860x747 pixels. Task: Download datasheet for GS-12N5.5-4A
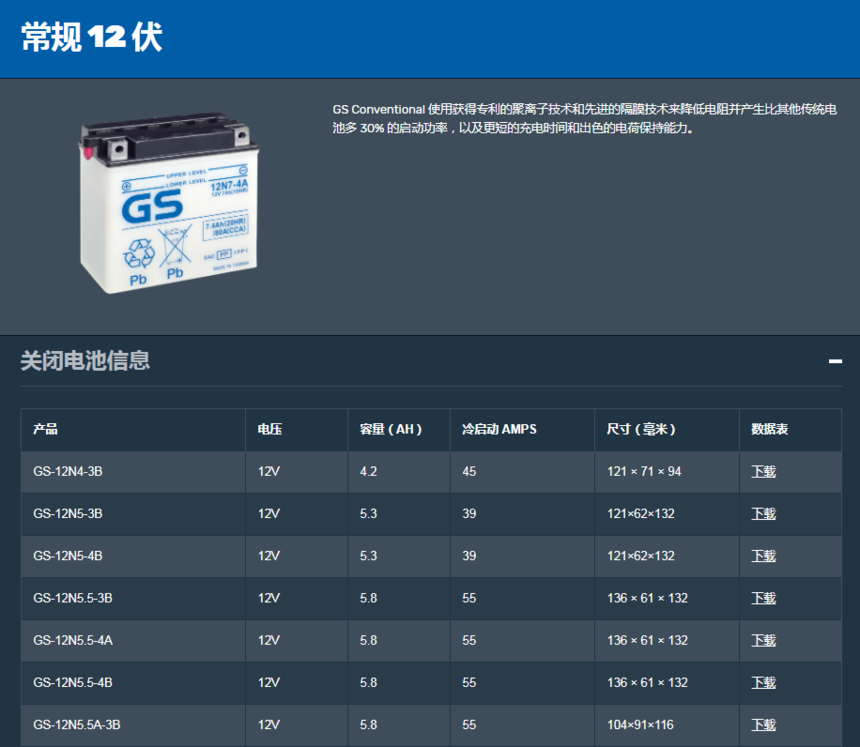(x=763, y=640)
